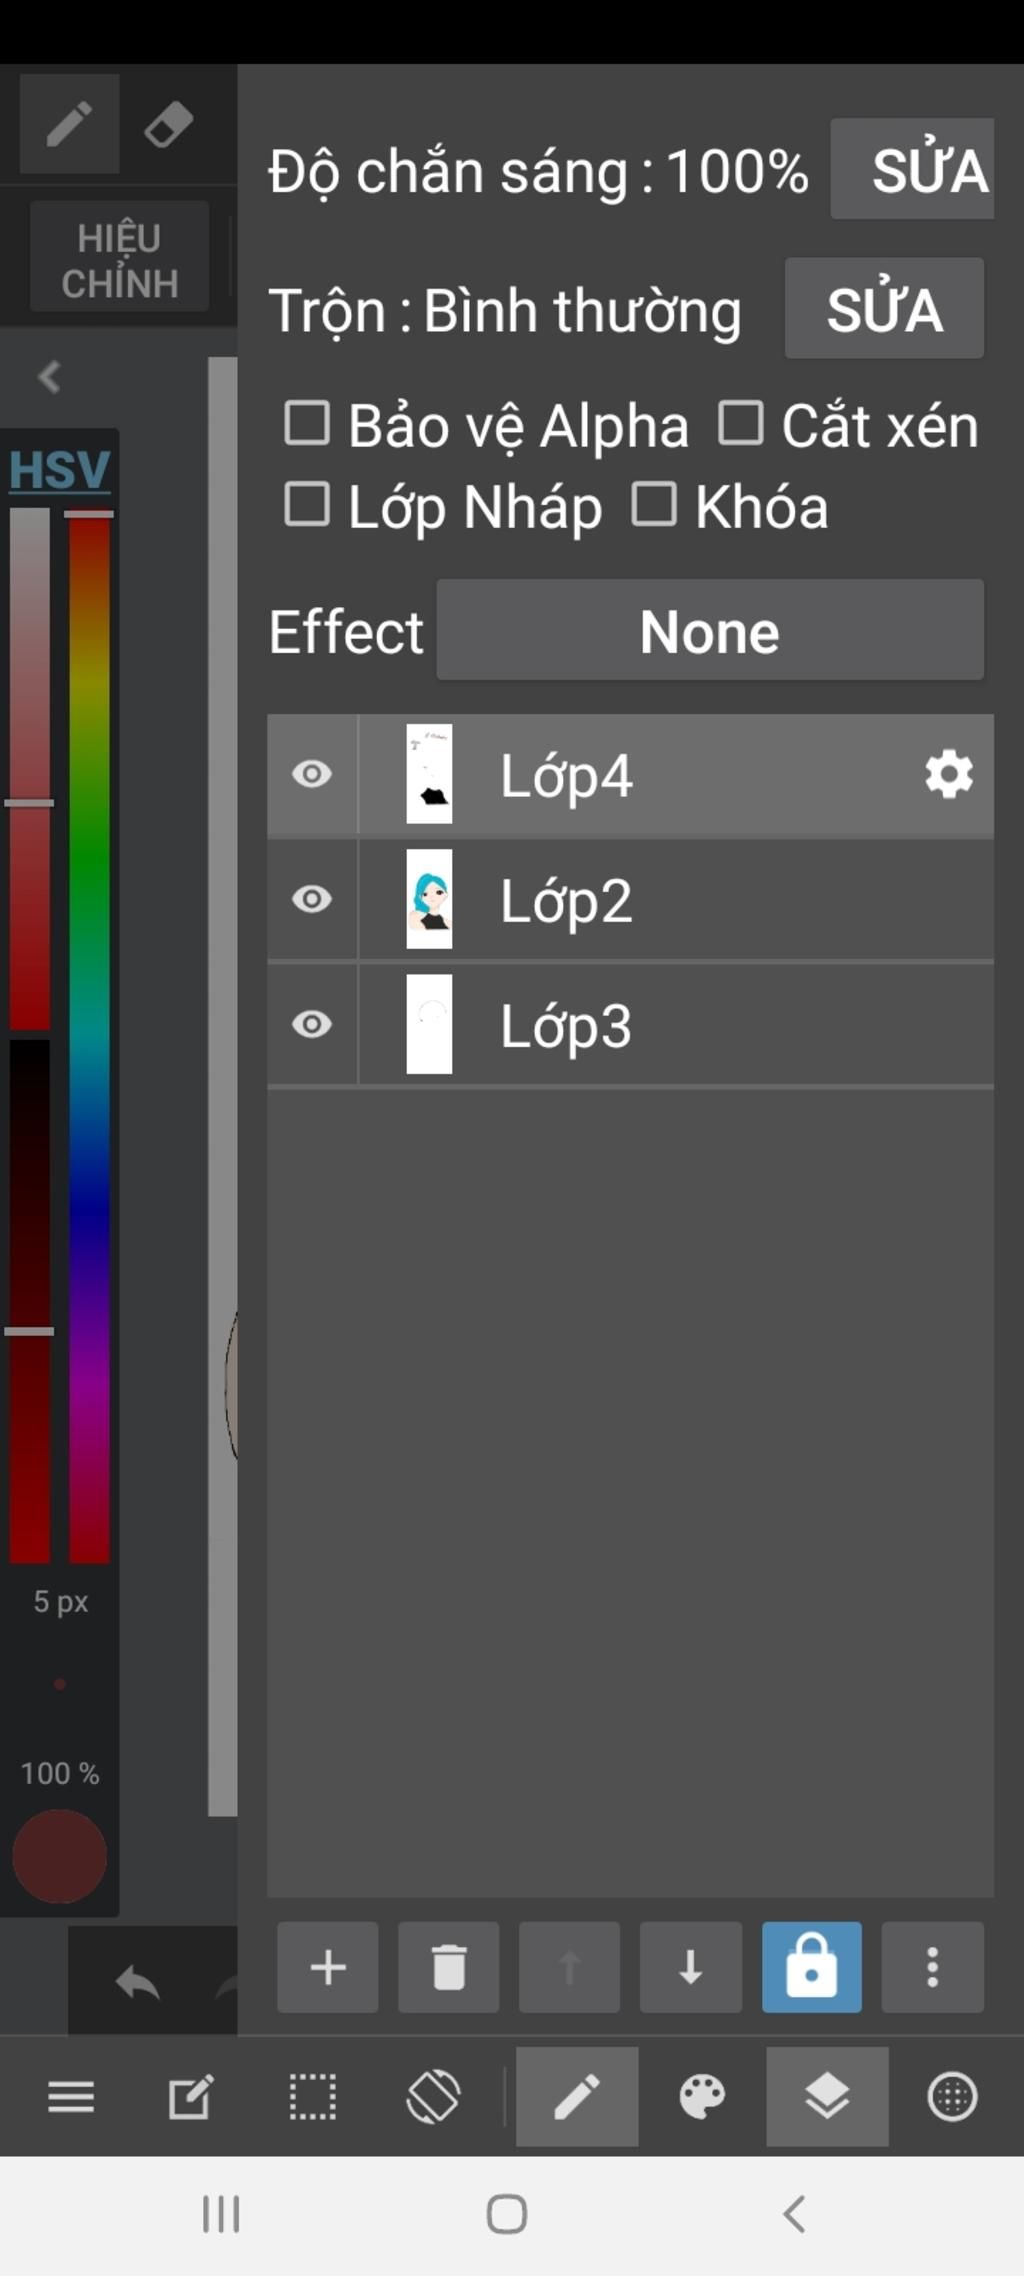Image resolution: width=1024 pixels, height=2276 pixels.
Task: Move layer down with down arrow
Action: click(690, 1967)
